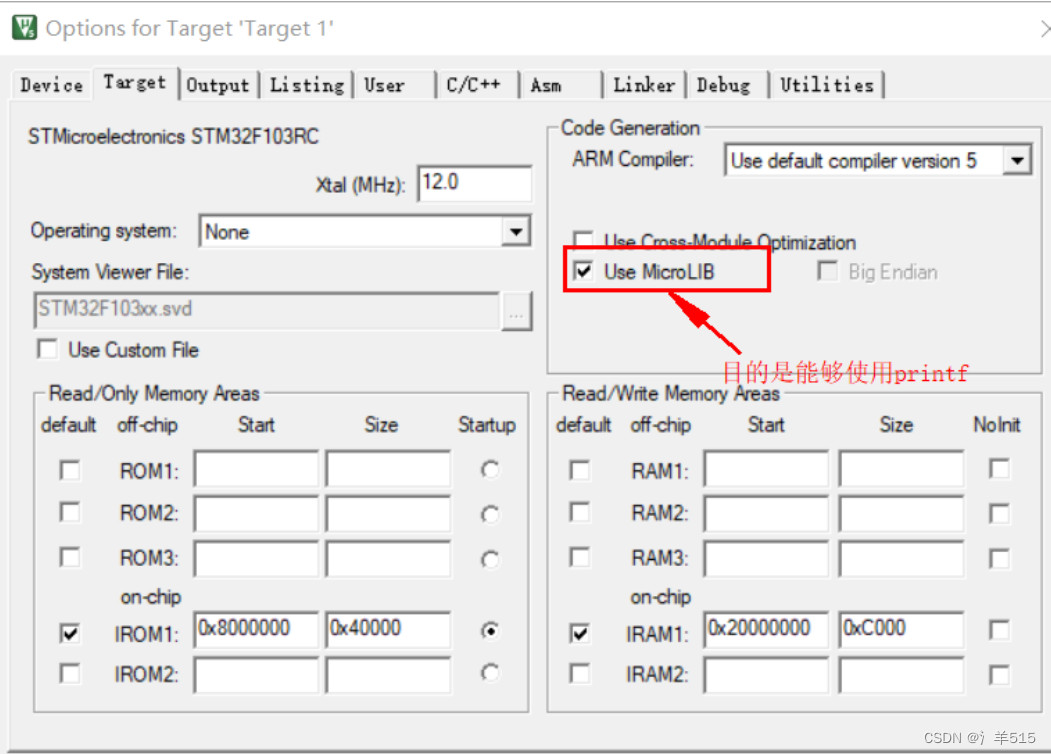Enable the Use Custom File checkbox
Image resolution: width=1051 pixels, height=754 pixels.
point(48,349)
